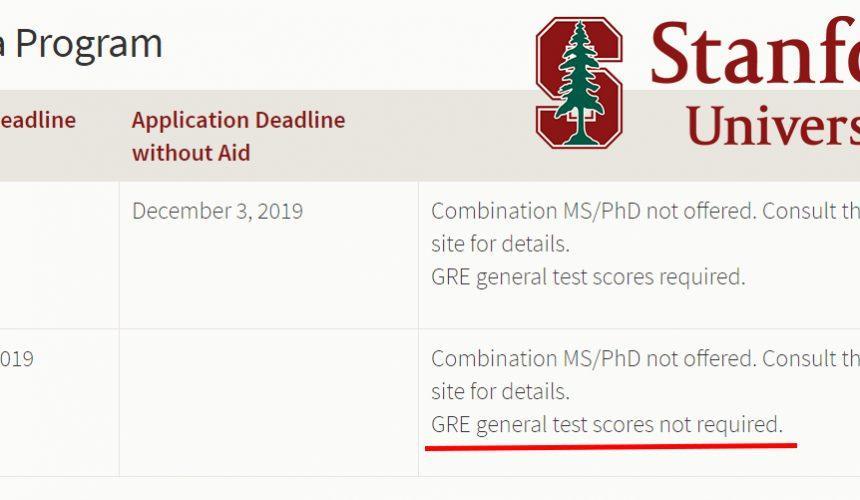The image size is (860, 500).
Task: Click the Application Deadline without Aid header
Action: coord(238,136)
